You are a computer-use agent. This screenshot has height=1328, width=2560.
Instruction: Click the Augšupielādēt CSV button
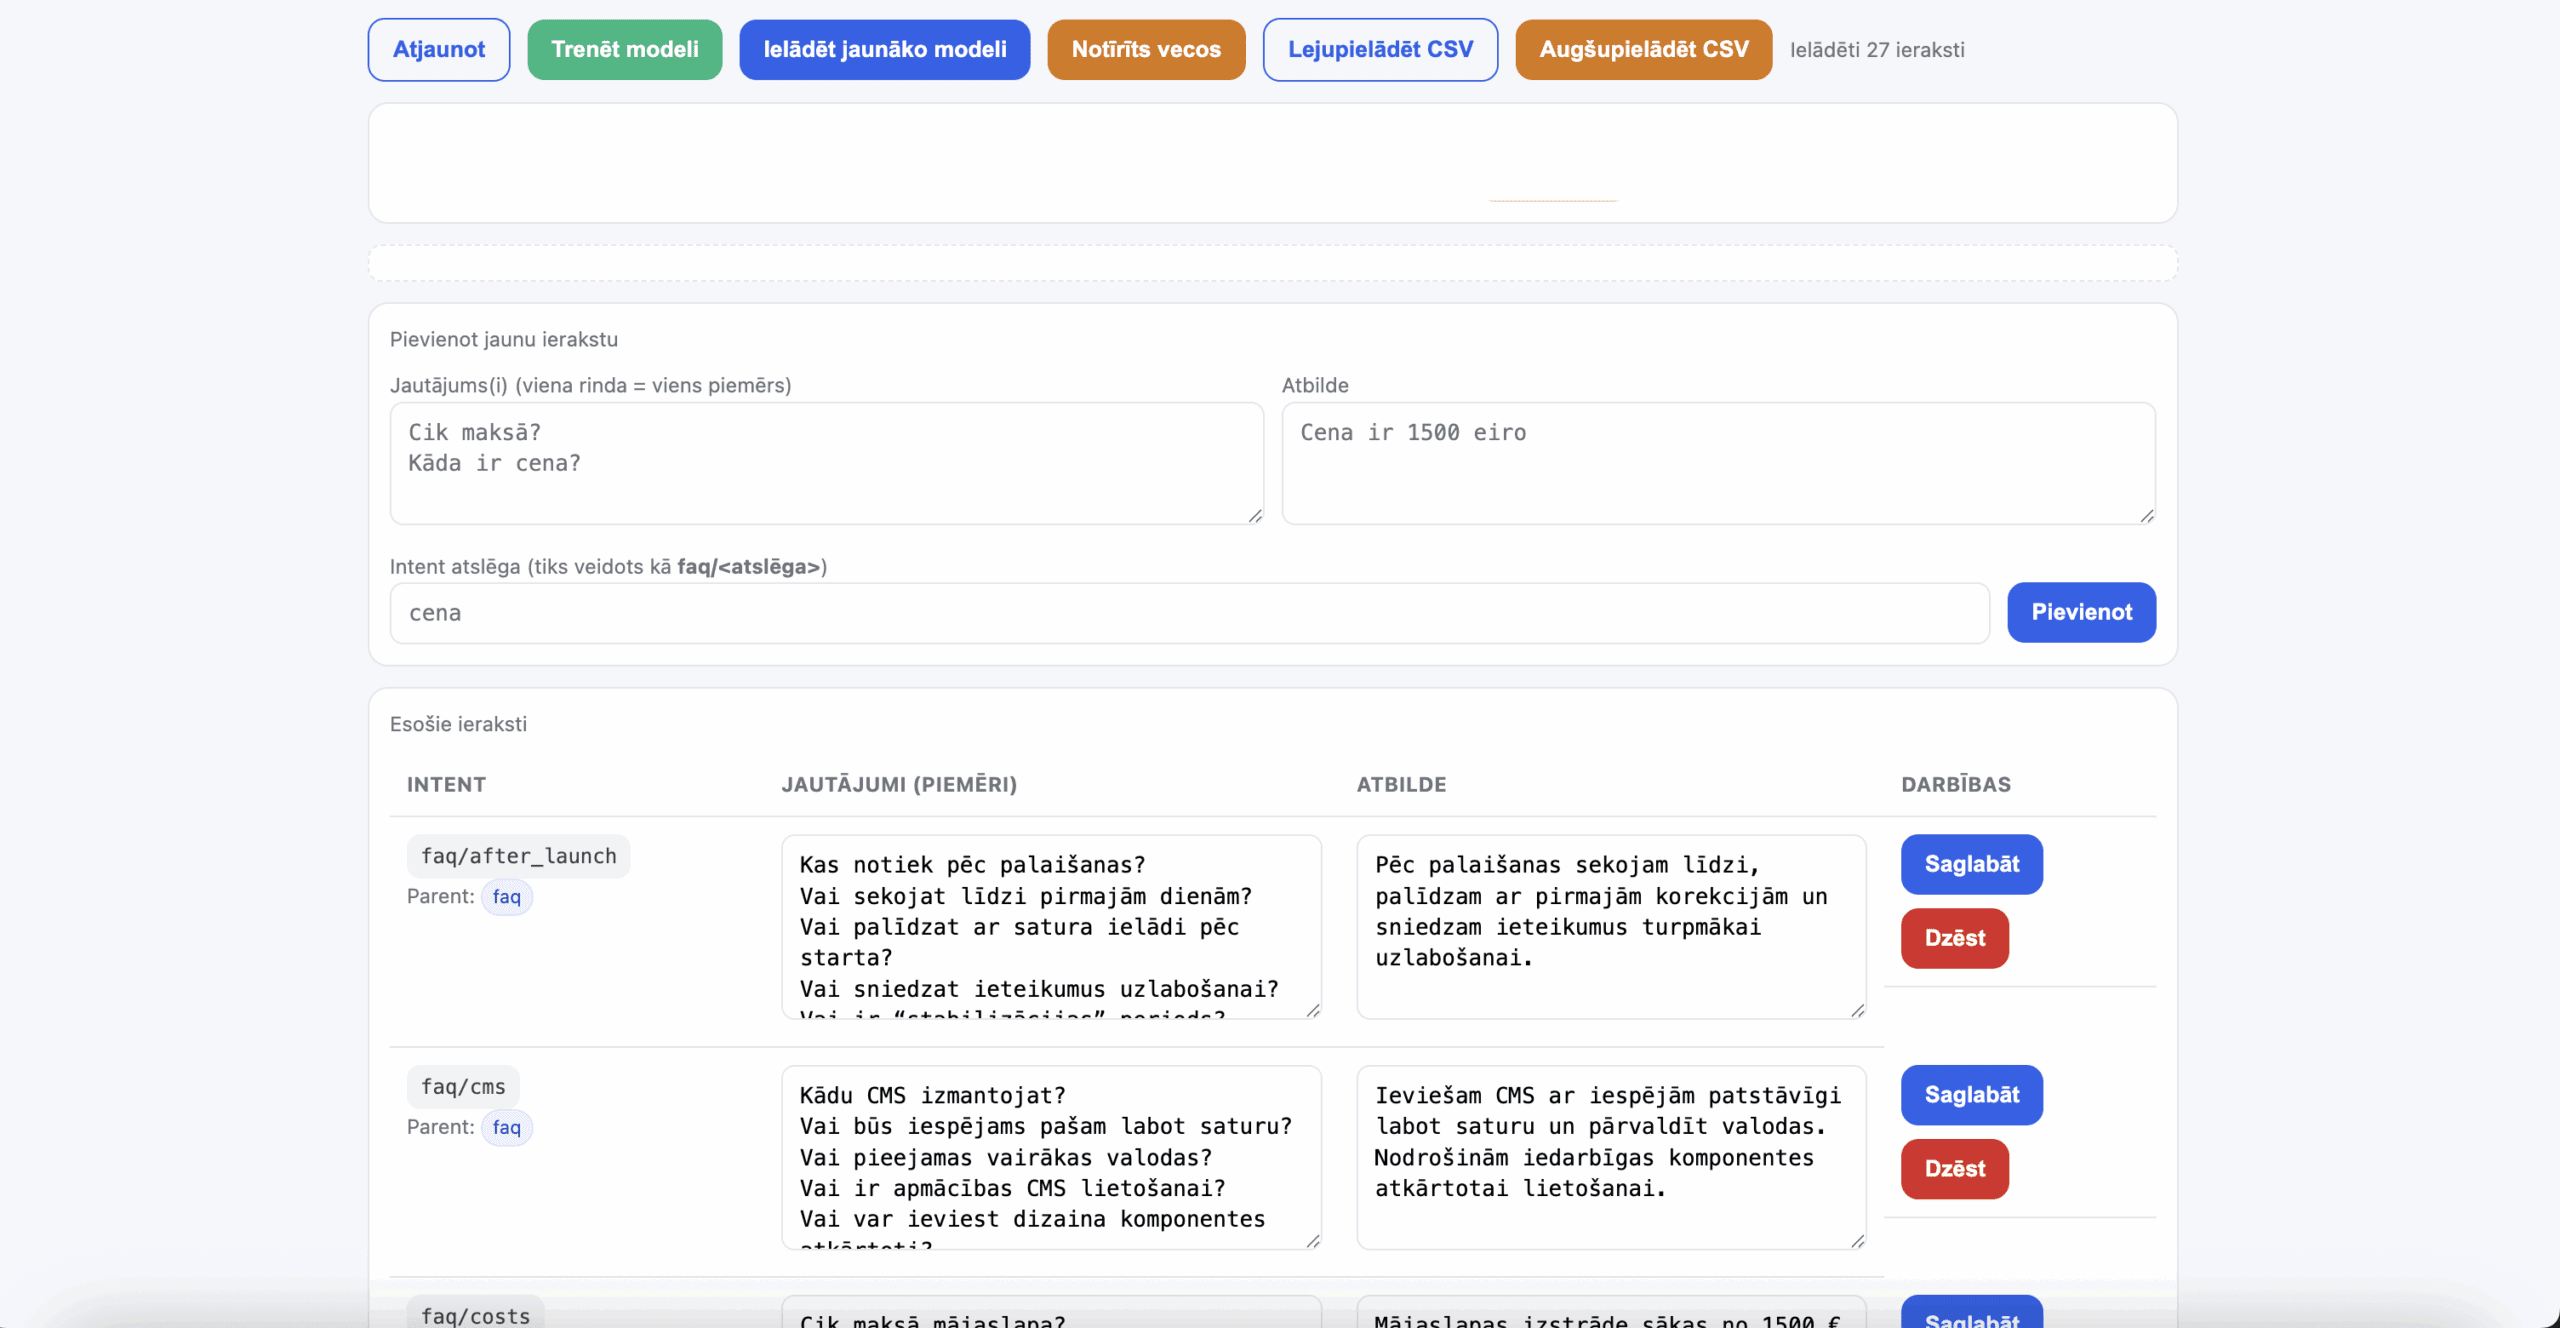coord(1643,49)
